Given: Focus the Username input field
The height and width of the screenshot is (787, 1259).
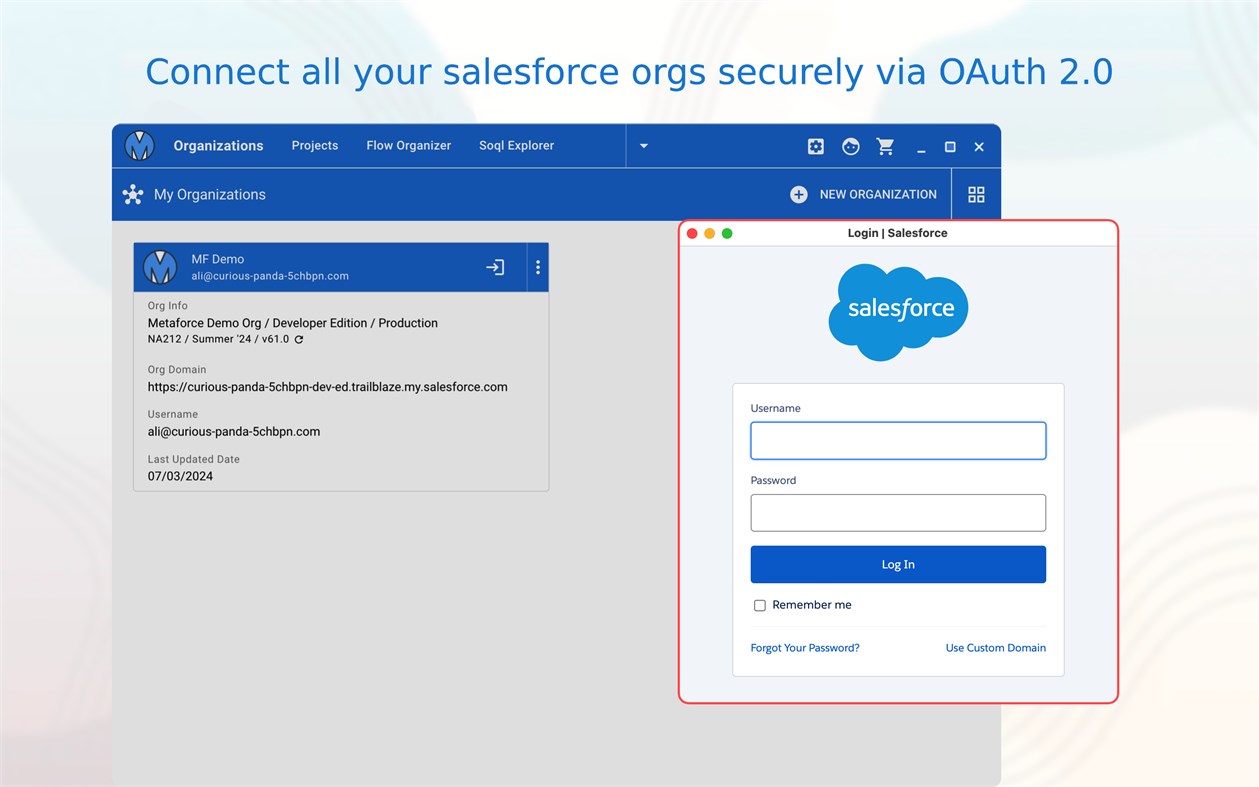Looking at the screenshot, I should coord(898,441).
